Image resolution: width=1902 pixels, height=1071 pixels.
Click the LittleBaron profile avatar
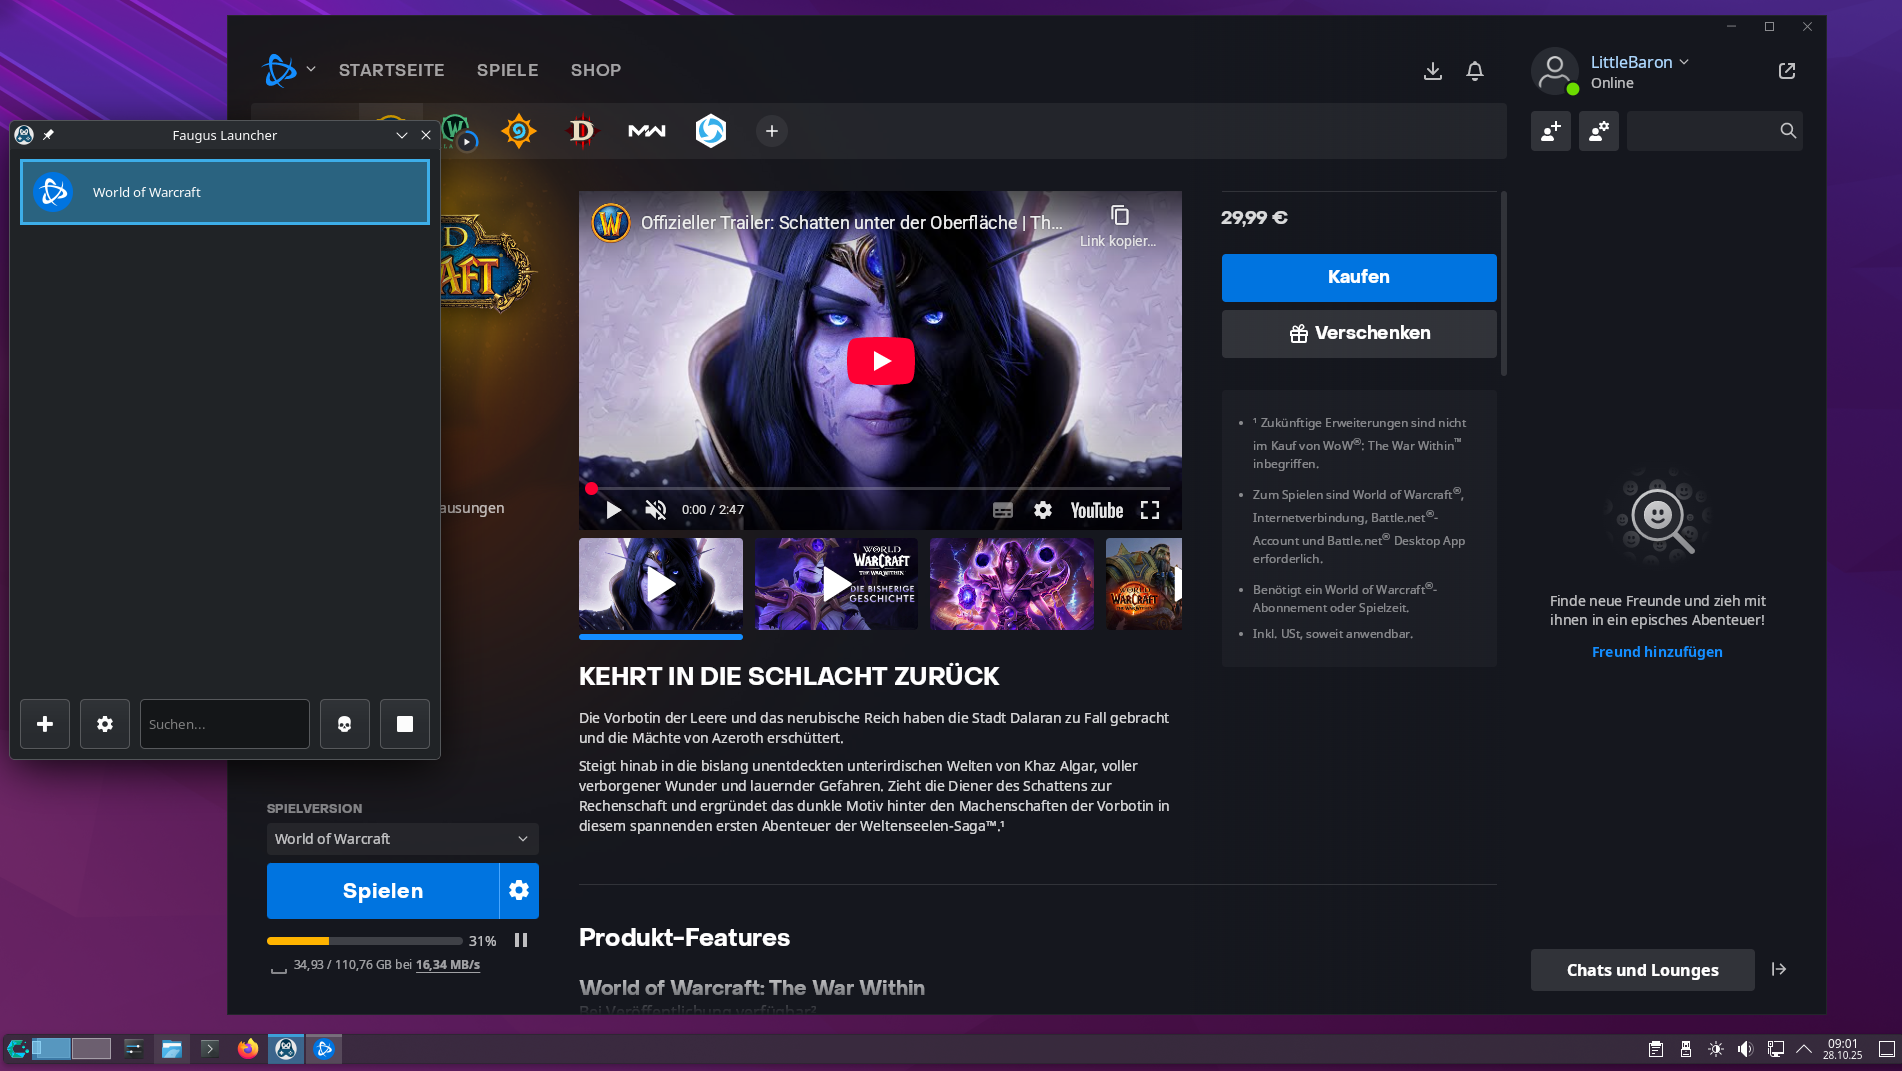[x=1554, y=71]
